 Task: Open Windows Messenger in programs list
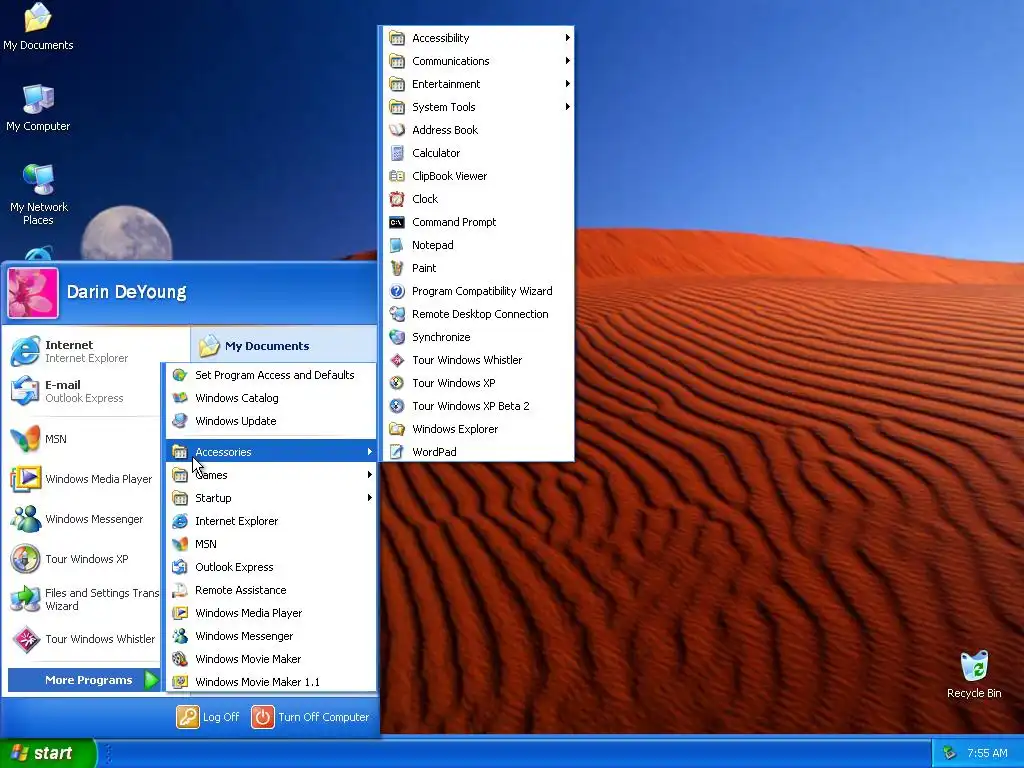click(271, 636)
